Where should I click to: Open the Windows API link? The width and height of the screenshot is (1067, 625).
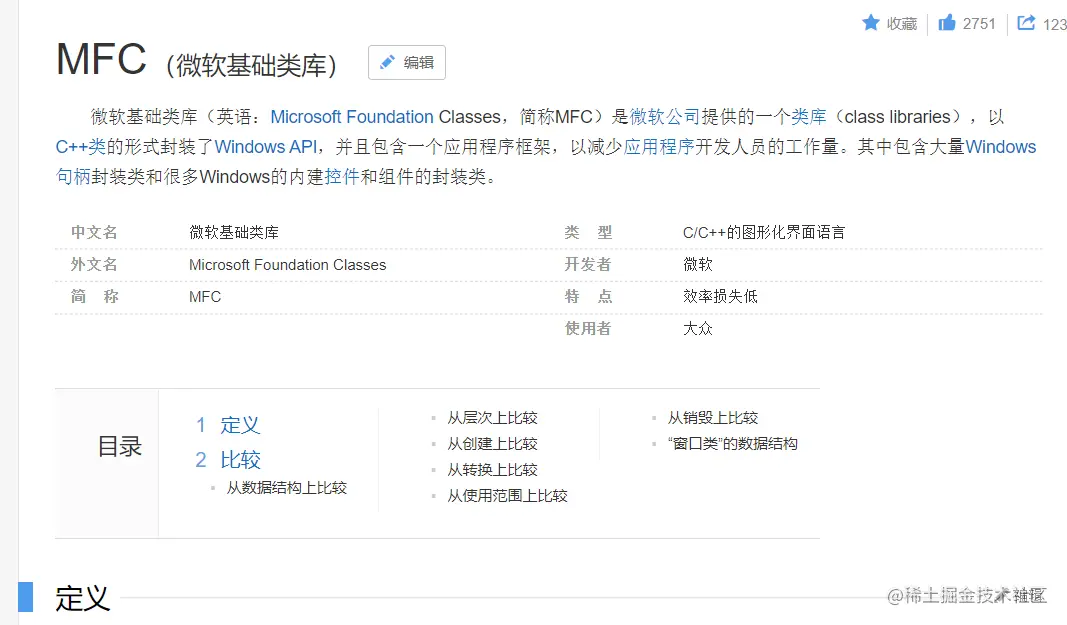pos(266,147)
